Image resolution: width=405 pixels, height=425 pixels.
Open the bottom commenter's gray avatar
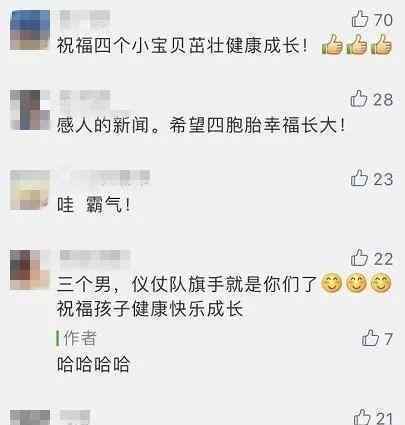click(x=30, y=417)
